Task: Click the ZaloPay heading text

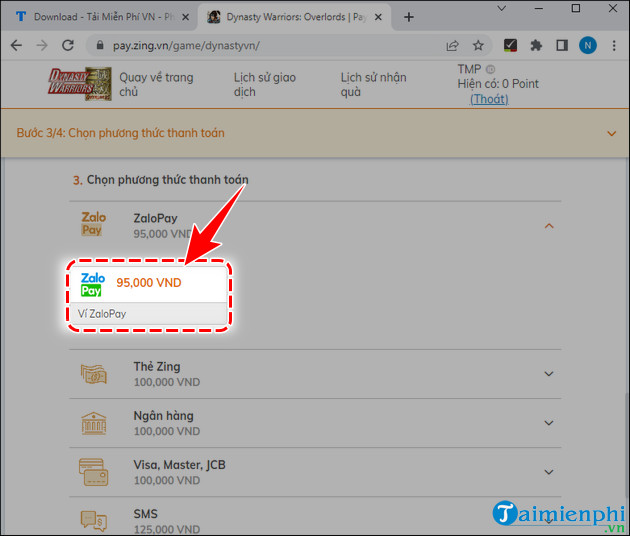Action: [x=155, y=218]
